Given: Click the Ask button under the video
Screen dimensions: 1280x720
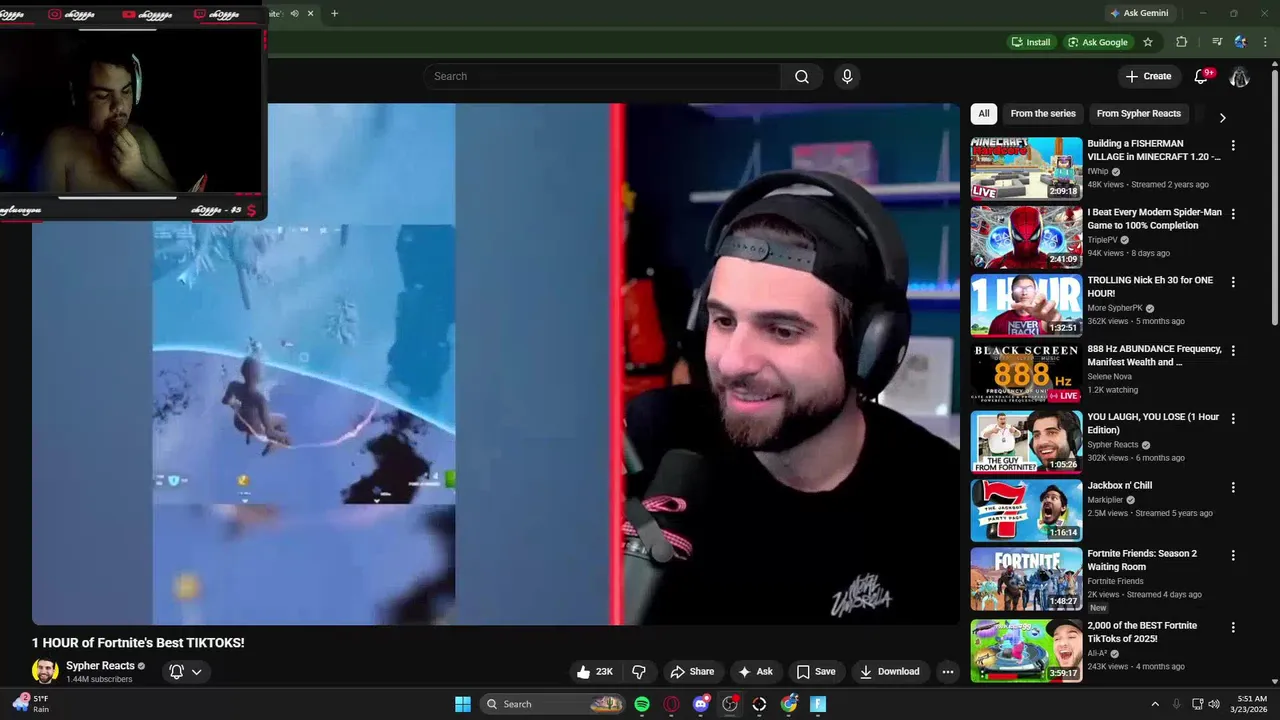Looking at the screenshot, I should click(755, 672).
